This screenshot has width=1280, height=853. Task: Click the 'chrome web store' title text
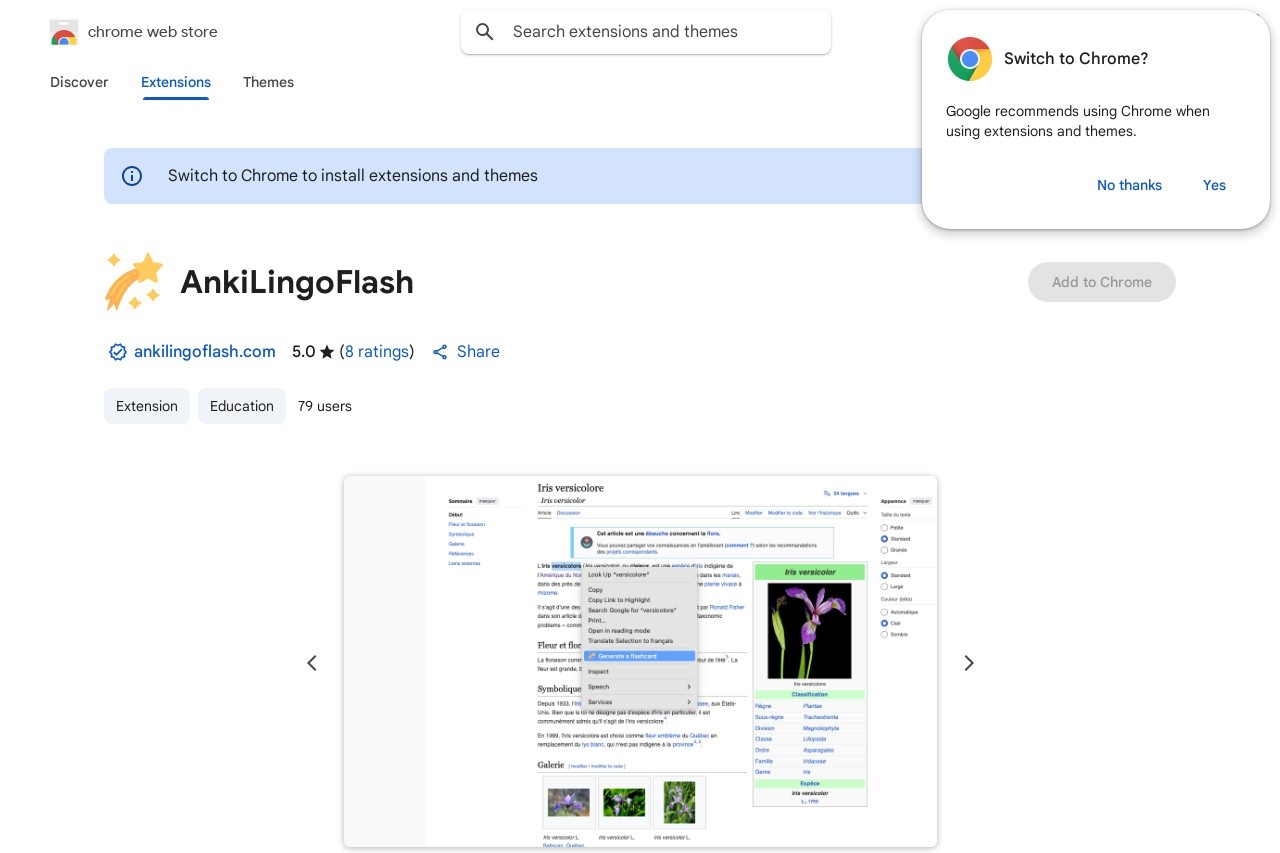[x=153, y=32]
